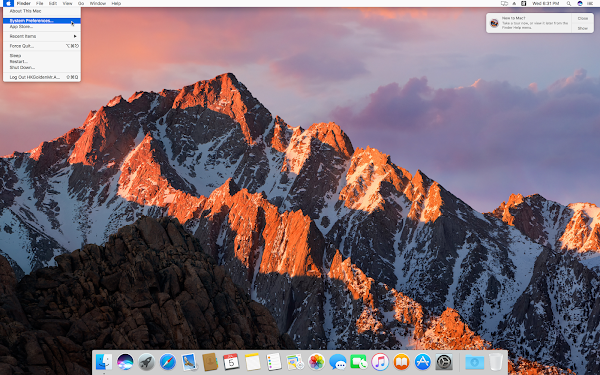Open Notes icon in Dock
The width and height of the screenshot is (600, 375).
(253, 362)
